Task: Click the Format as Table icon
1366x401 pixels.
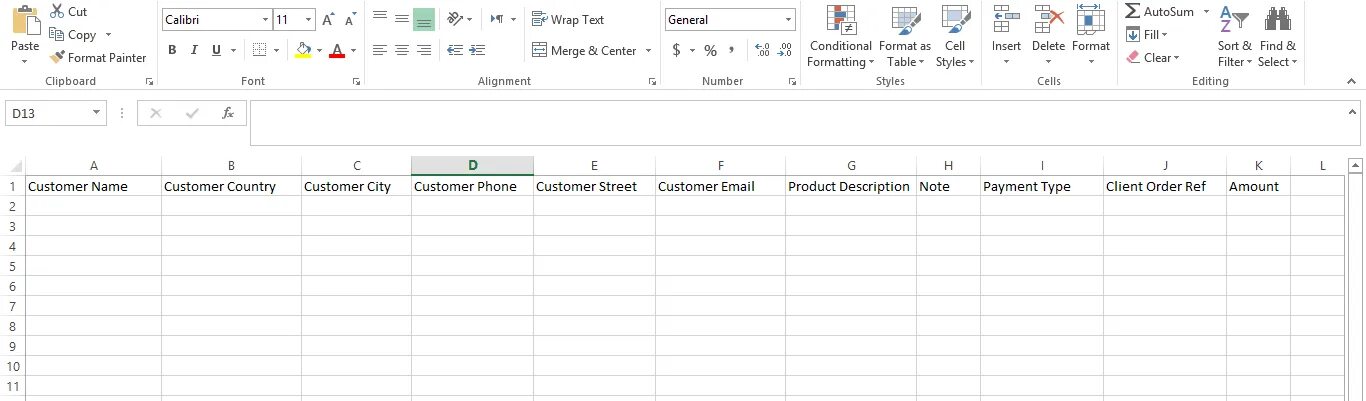Action: pos(905,22)
